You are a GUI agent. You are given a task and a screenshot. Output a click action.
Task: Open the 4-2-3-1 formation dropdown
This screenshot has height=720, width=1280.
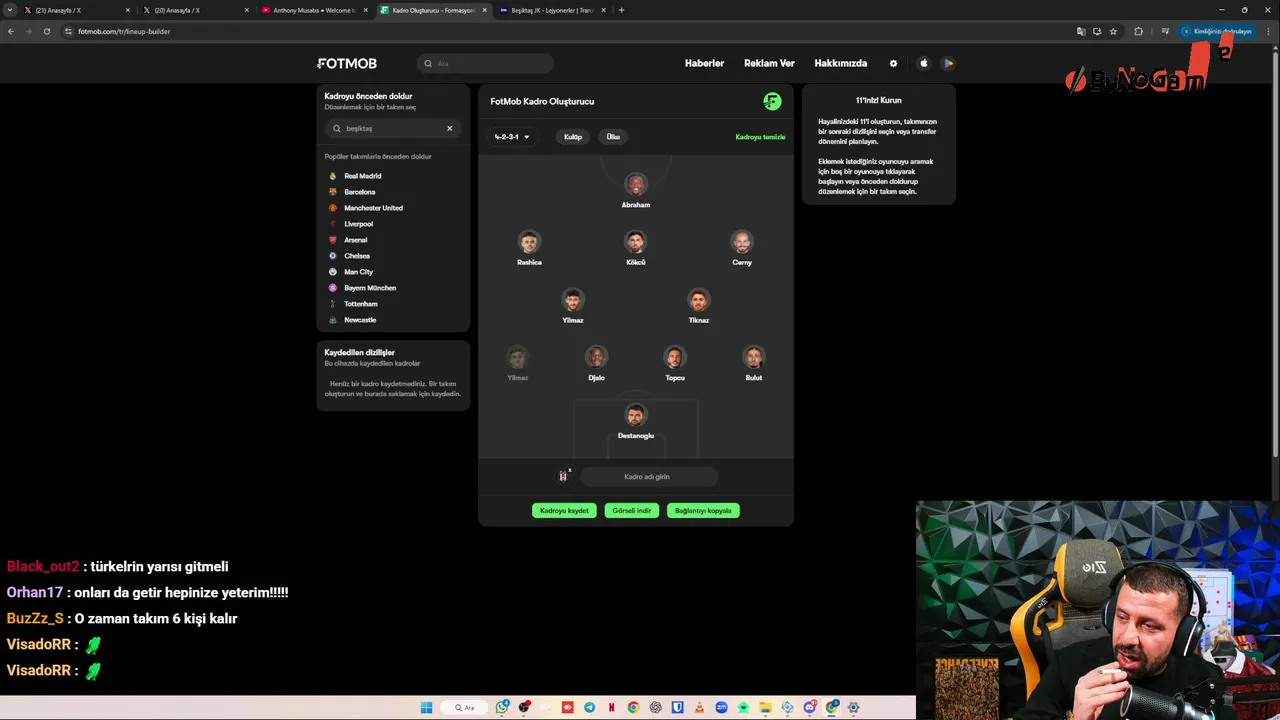(x=512, y=137)
